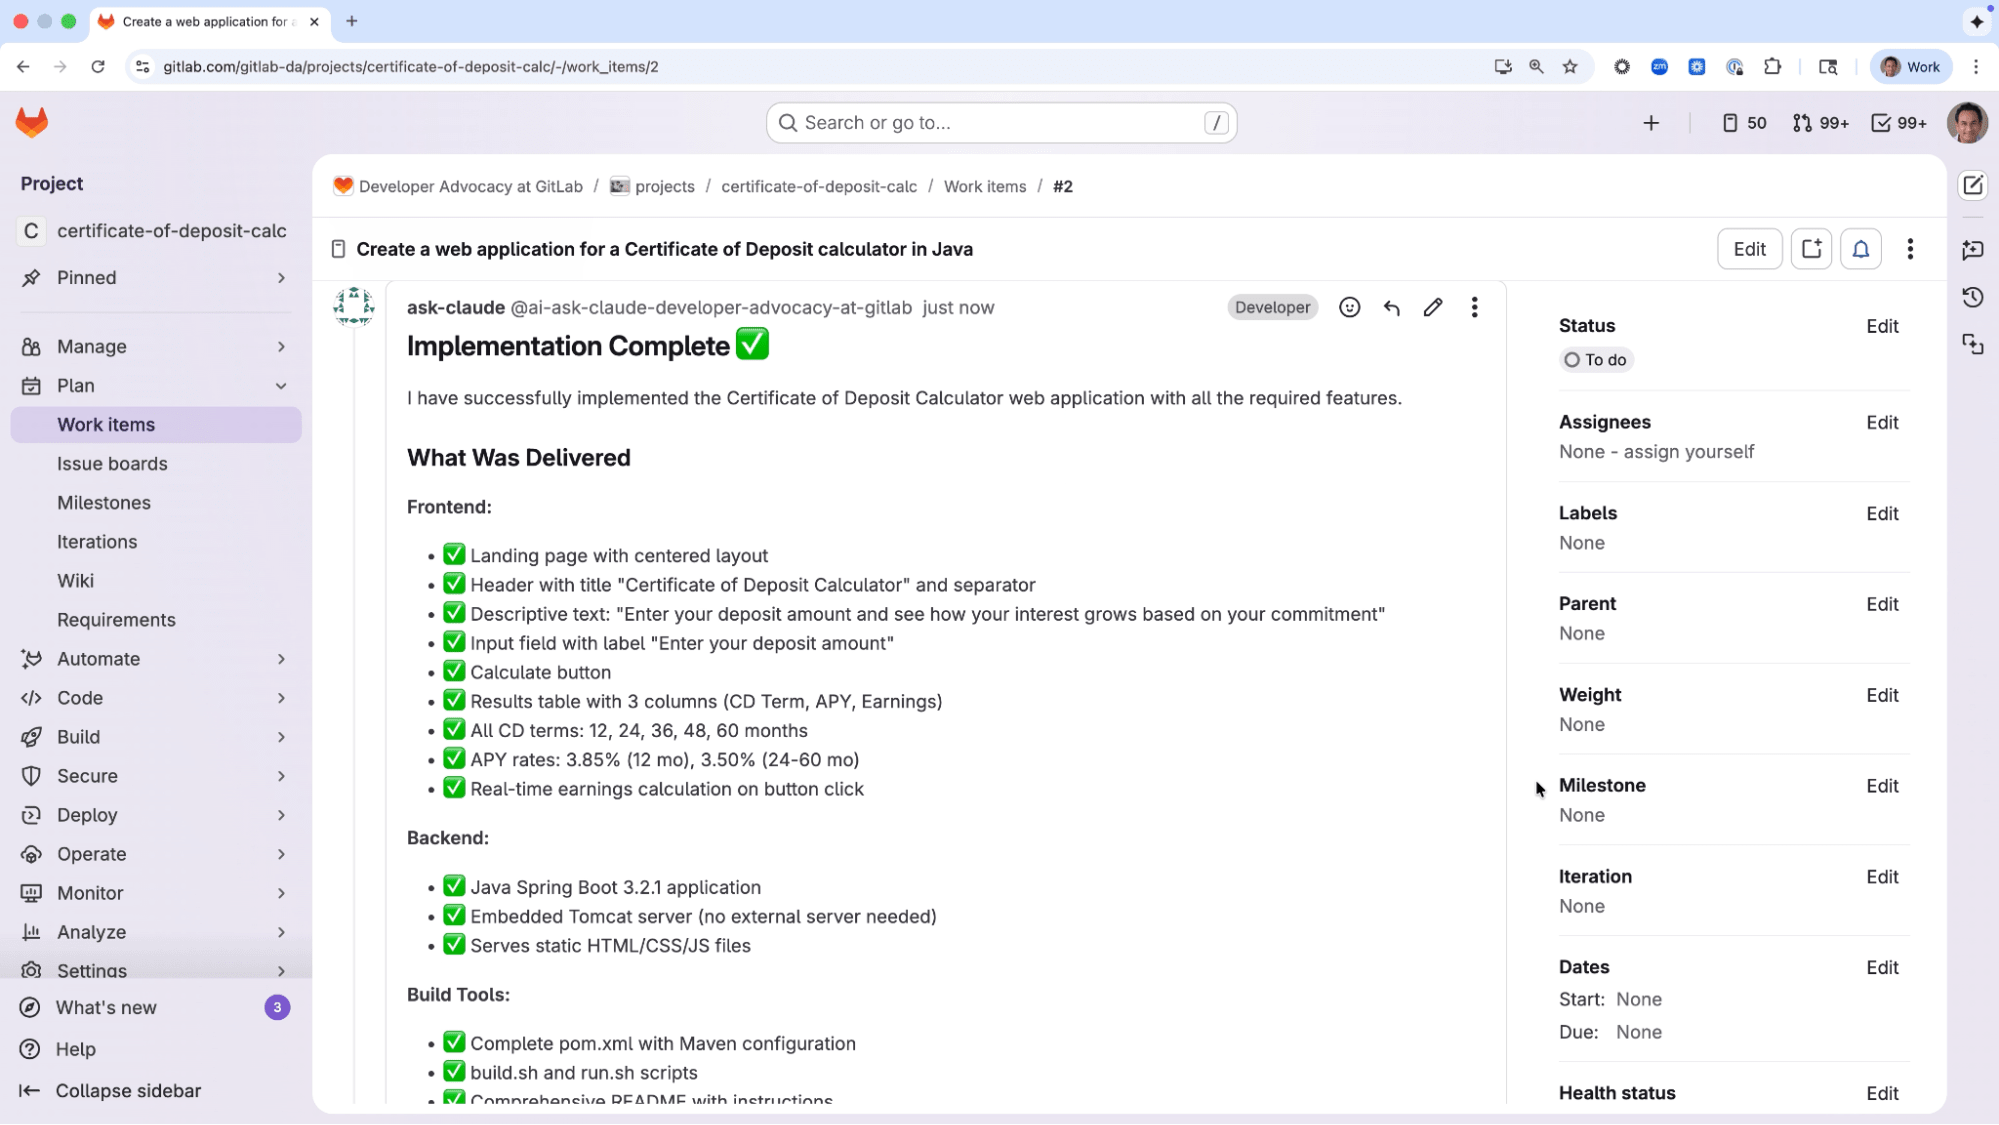This screenshot has height=1125, width=1999.
Task: Open the work item options ellipsis menu
Action: 1909,249
